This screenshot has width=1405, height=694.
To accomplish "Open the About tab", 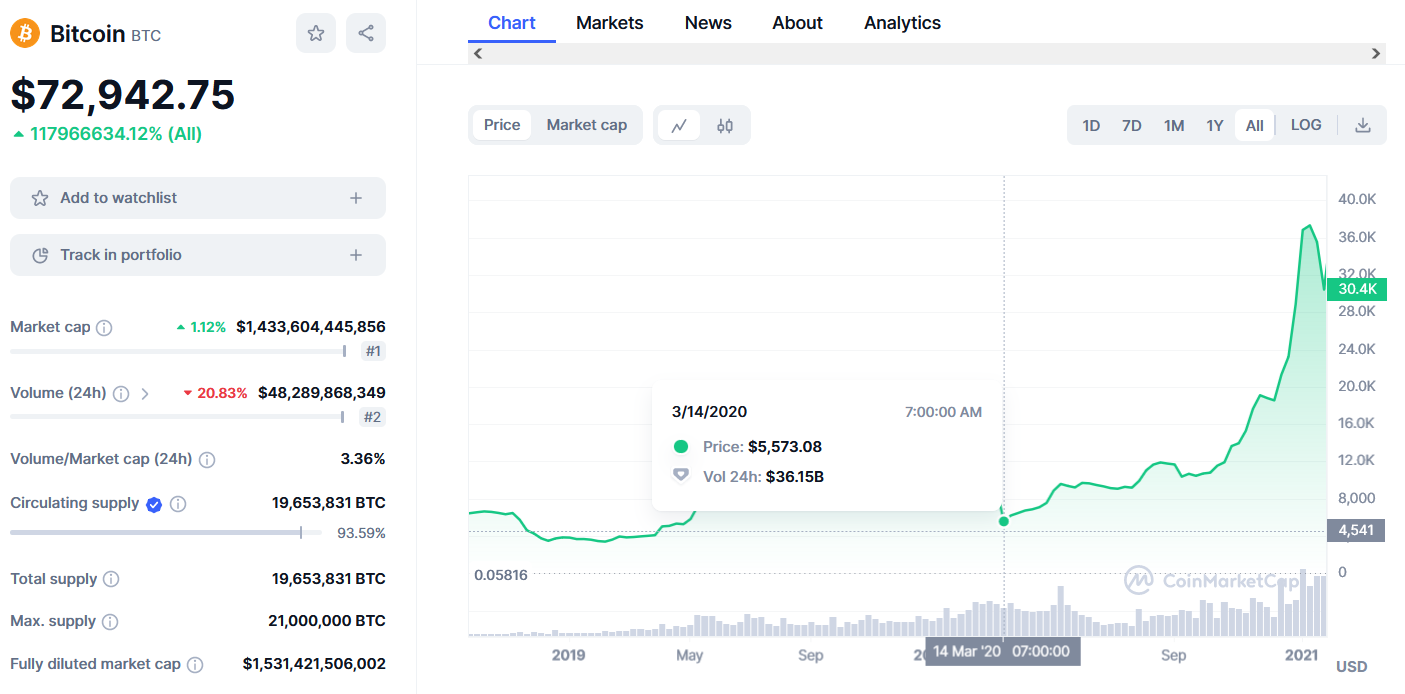I will click(x=797, y=22).
